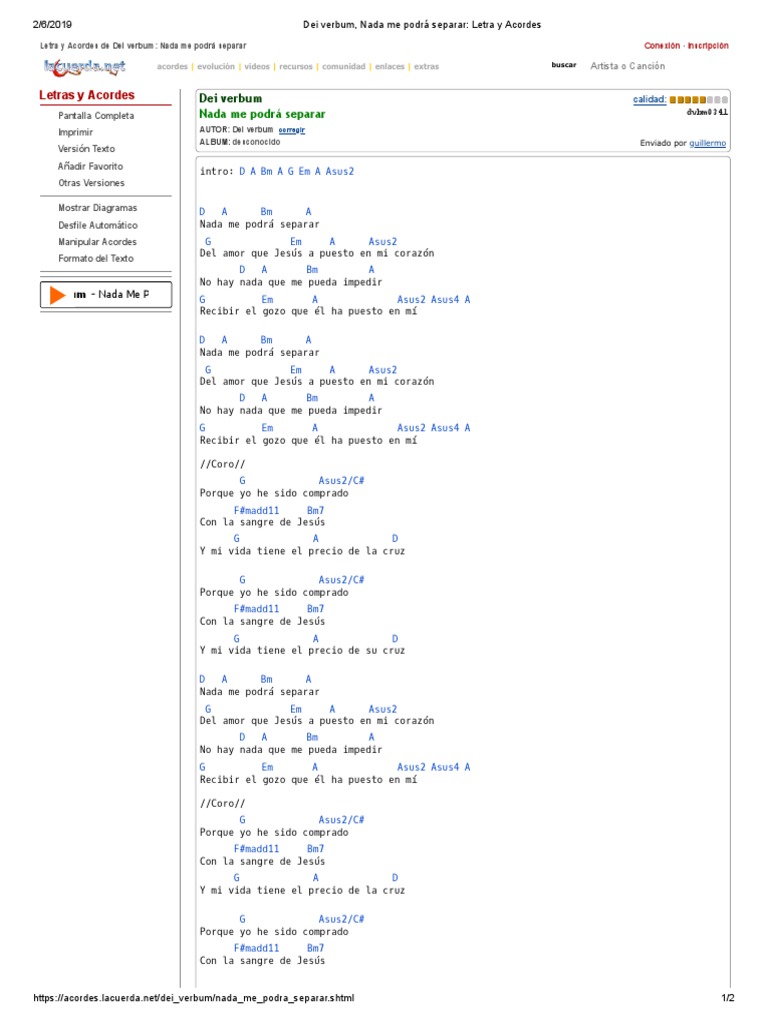Open Formato del Texto option
The width and height of the screenshot is (768, 1024).
coord(96,259)
